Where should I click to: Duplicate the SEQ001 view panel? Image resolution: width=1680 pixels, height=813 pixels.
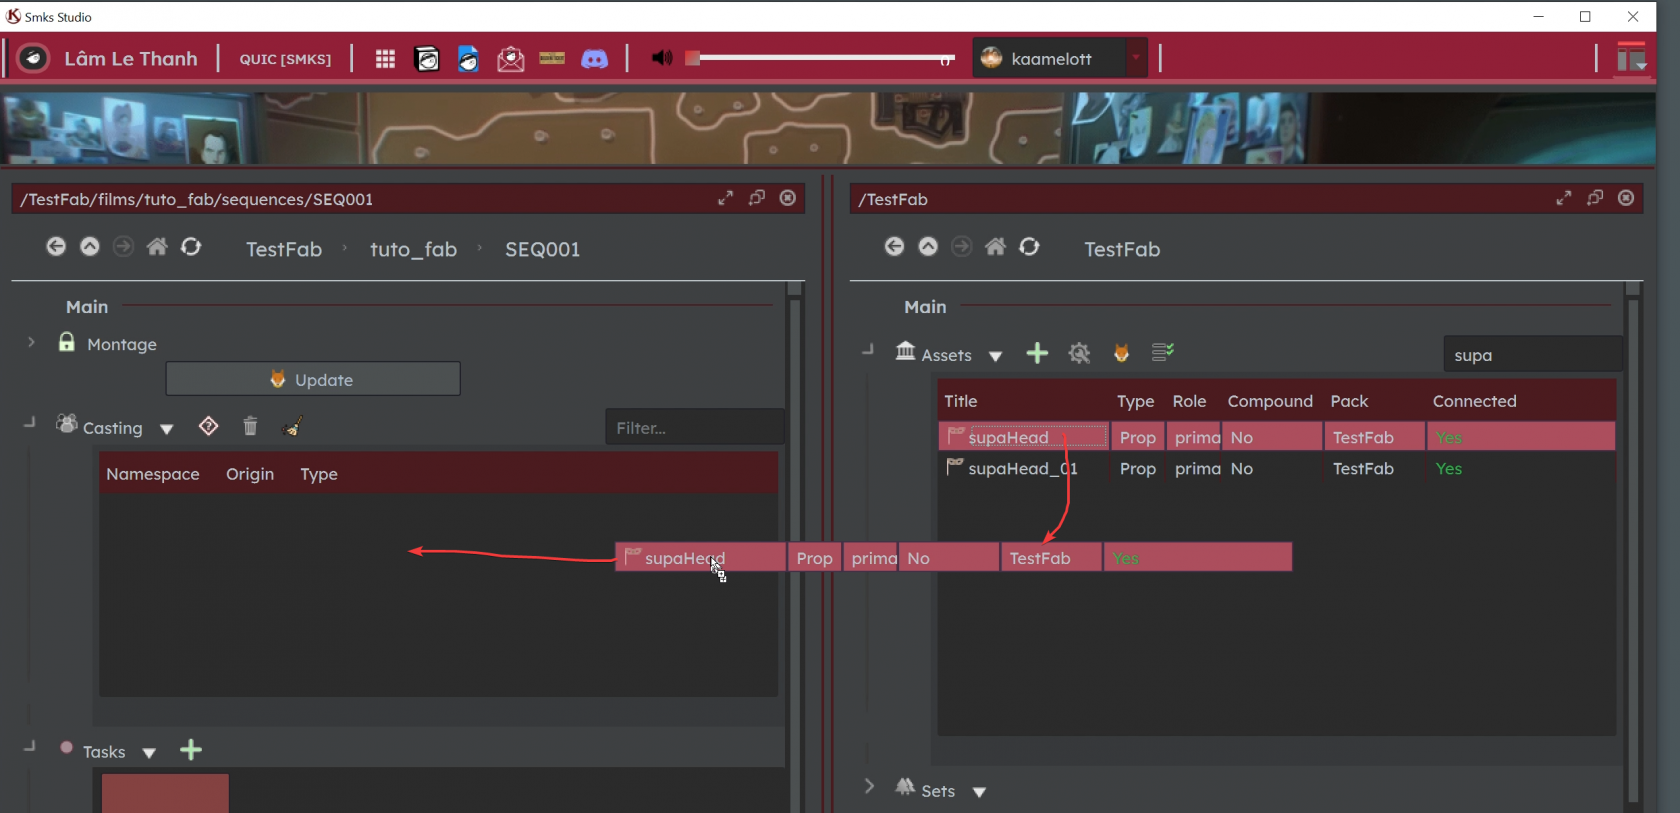click(757, 198)
